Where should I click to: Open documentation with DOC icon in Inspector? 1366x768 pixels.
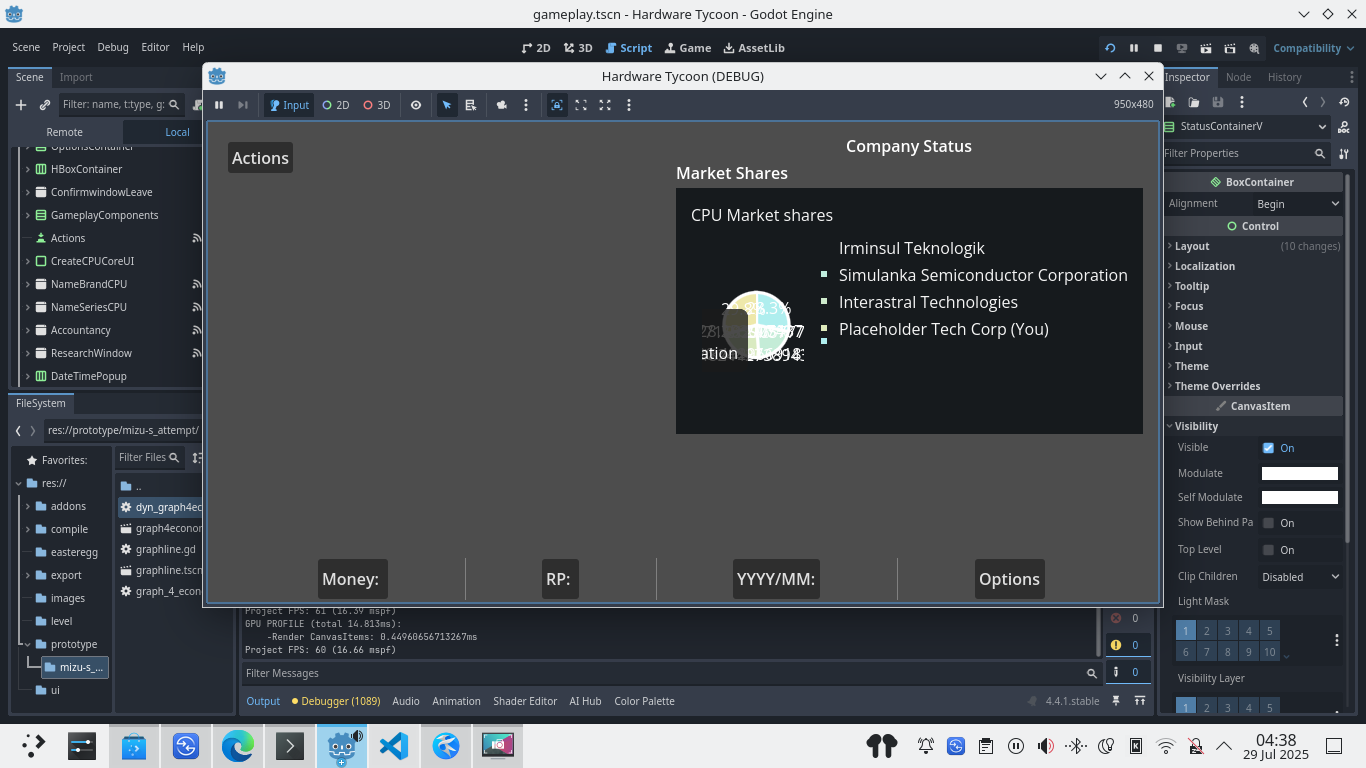pos(1343,127)
